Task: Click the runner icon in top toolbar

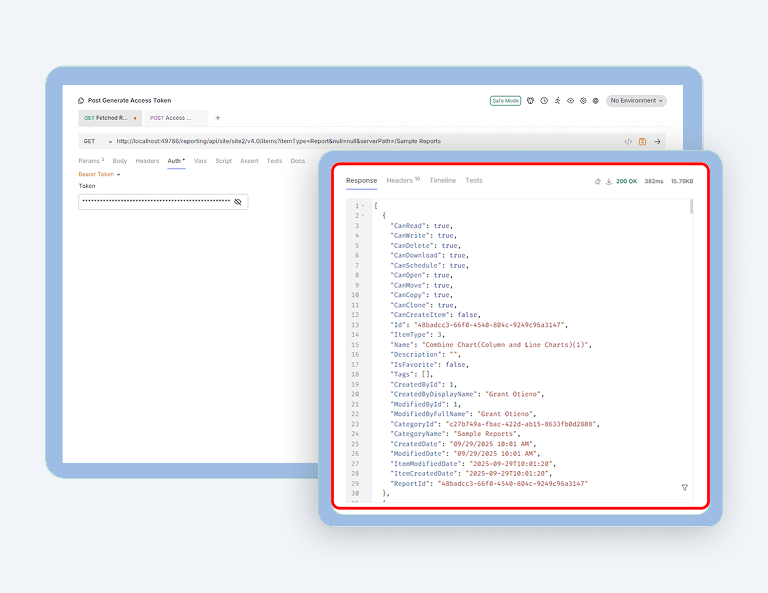Action: (557, 101)
